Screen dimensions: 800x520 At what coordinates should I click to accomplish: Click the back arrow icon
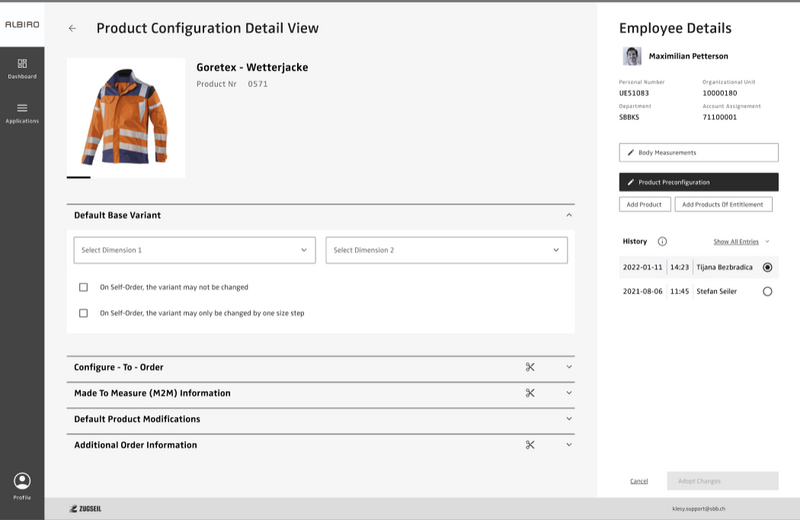72,28
